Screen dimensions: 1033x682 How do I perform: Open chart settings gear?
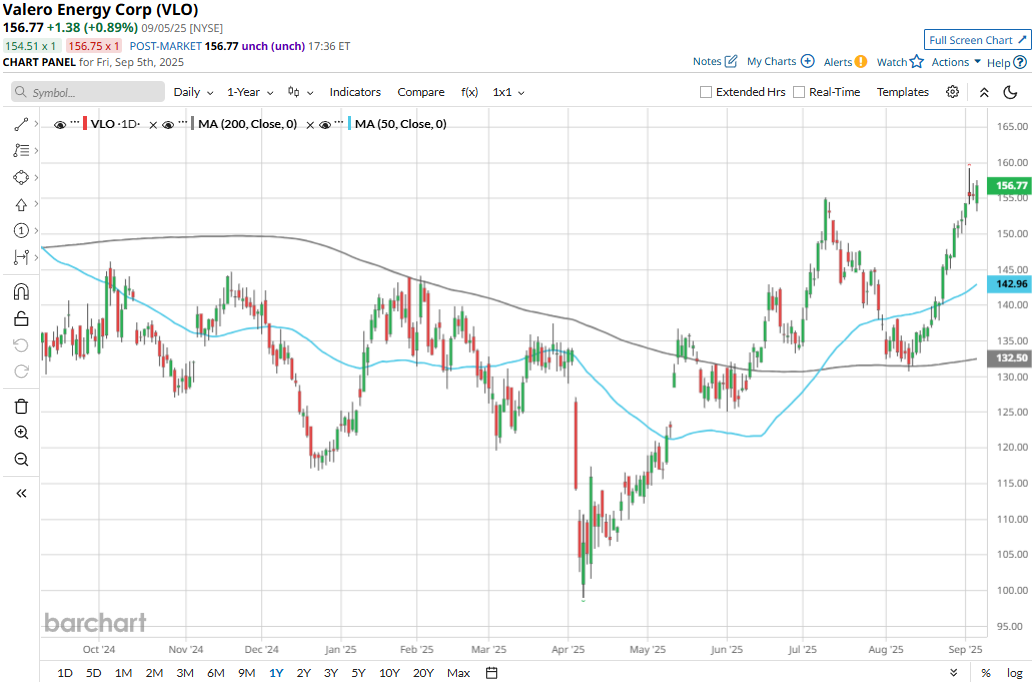pyautogui.click(x=953, y=92)
